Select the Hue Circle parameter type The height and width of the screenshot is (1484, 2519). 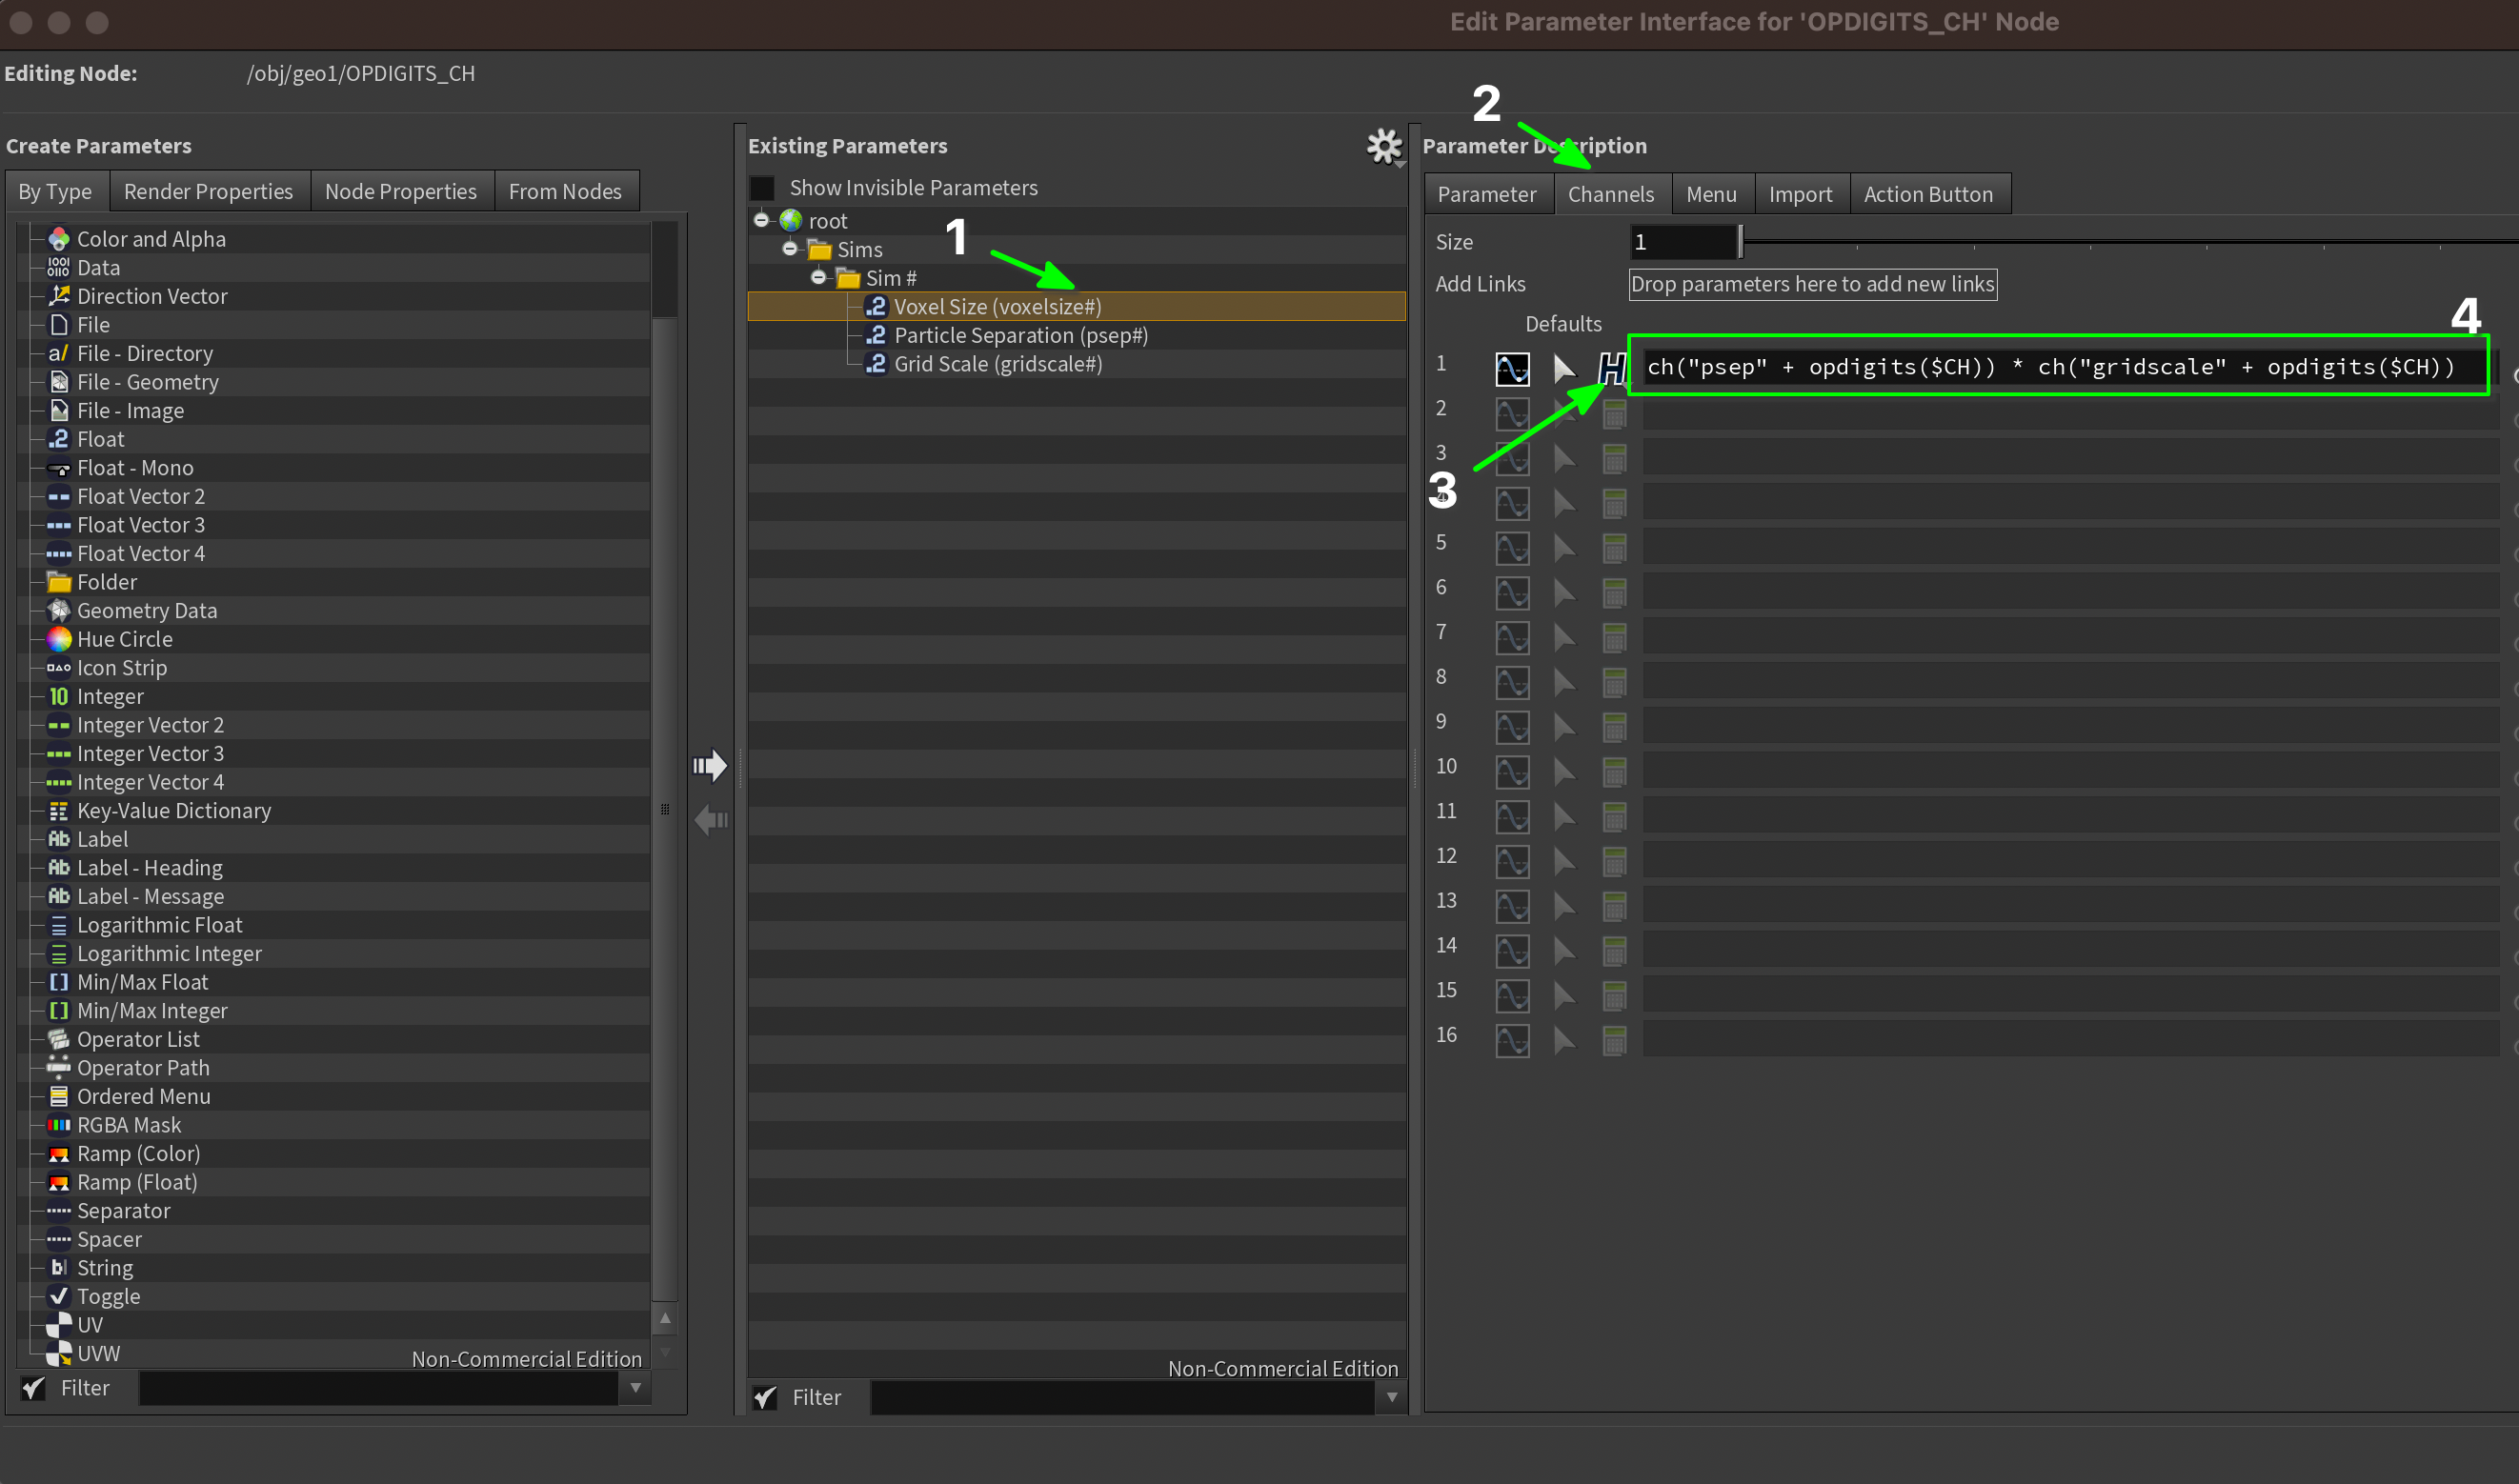coord(124,639)
